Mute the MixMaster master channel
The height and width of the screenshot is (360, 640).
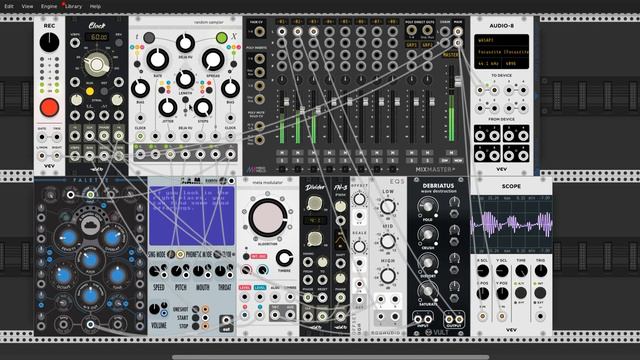(451, 152)
